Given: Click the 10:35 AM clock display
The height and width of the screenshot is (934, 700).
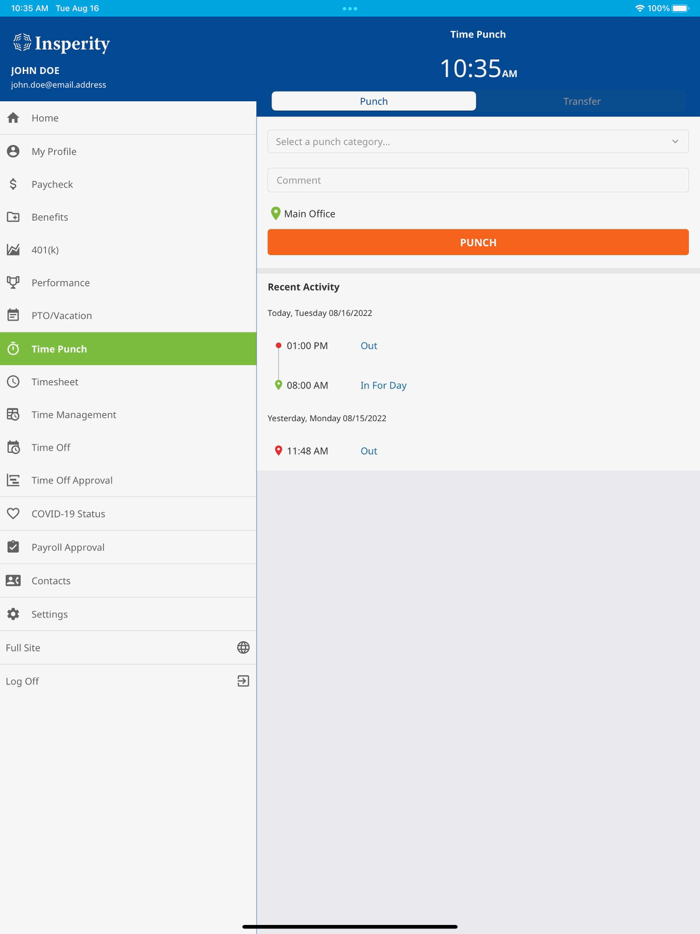Looking at the screenshot, I should [x=478, y=69].
